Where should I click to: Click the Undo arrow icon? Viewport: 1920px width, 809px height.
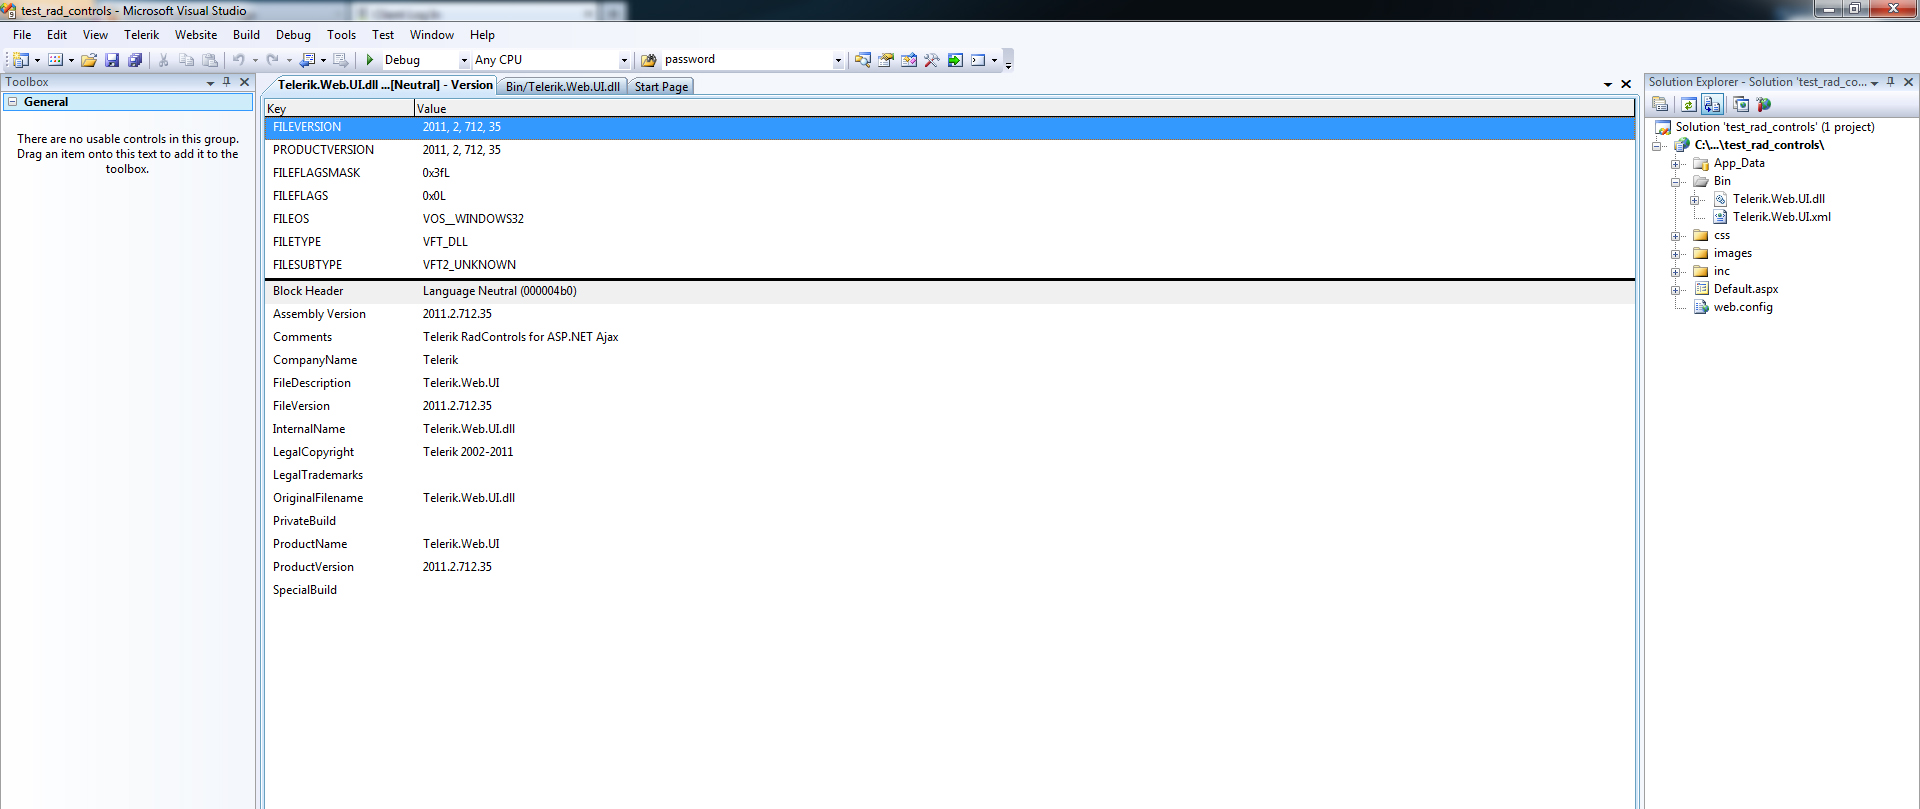(x=239, y=60)
